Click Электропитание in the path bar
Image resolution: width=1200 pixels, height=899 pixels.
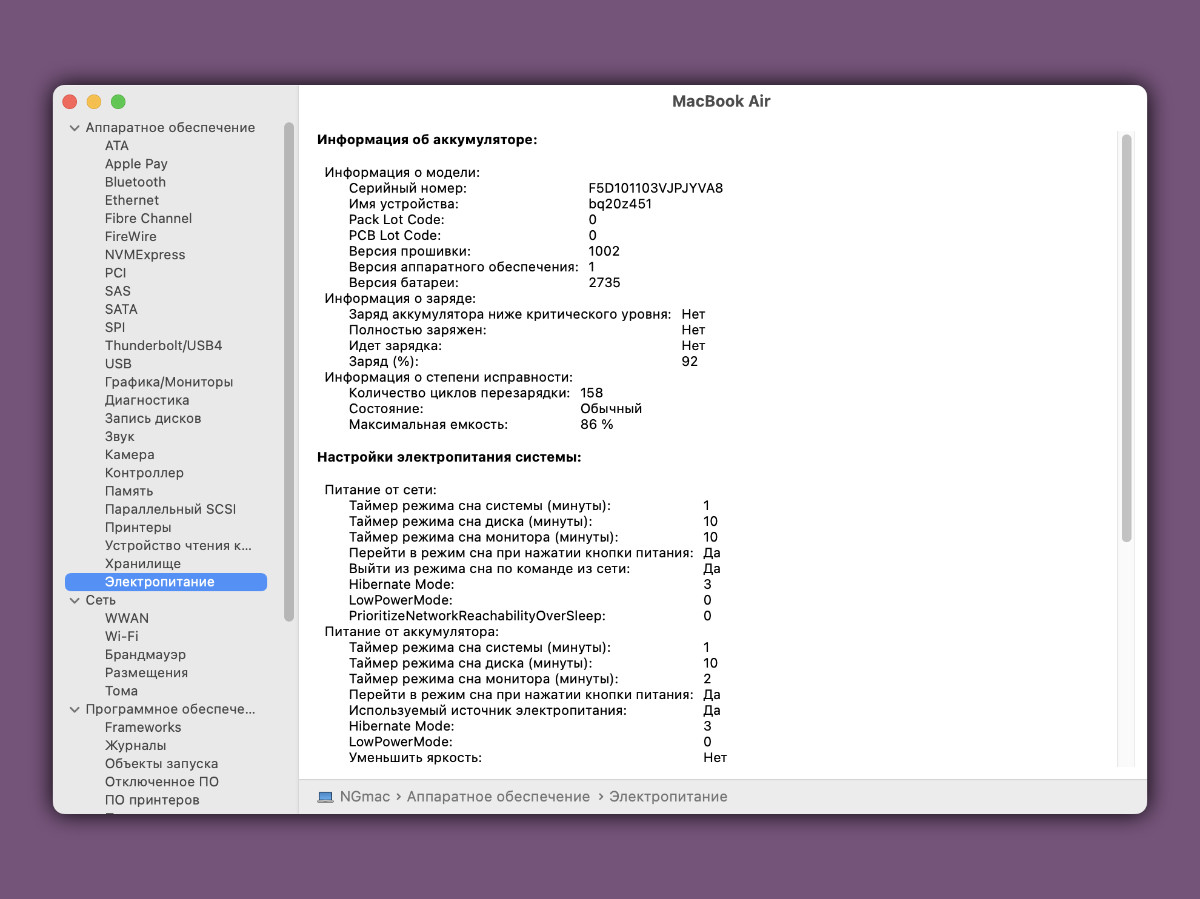[x=669, y=797]
